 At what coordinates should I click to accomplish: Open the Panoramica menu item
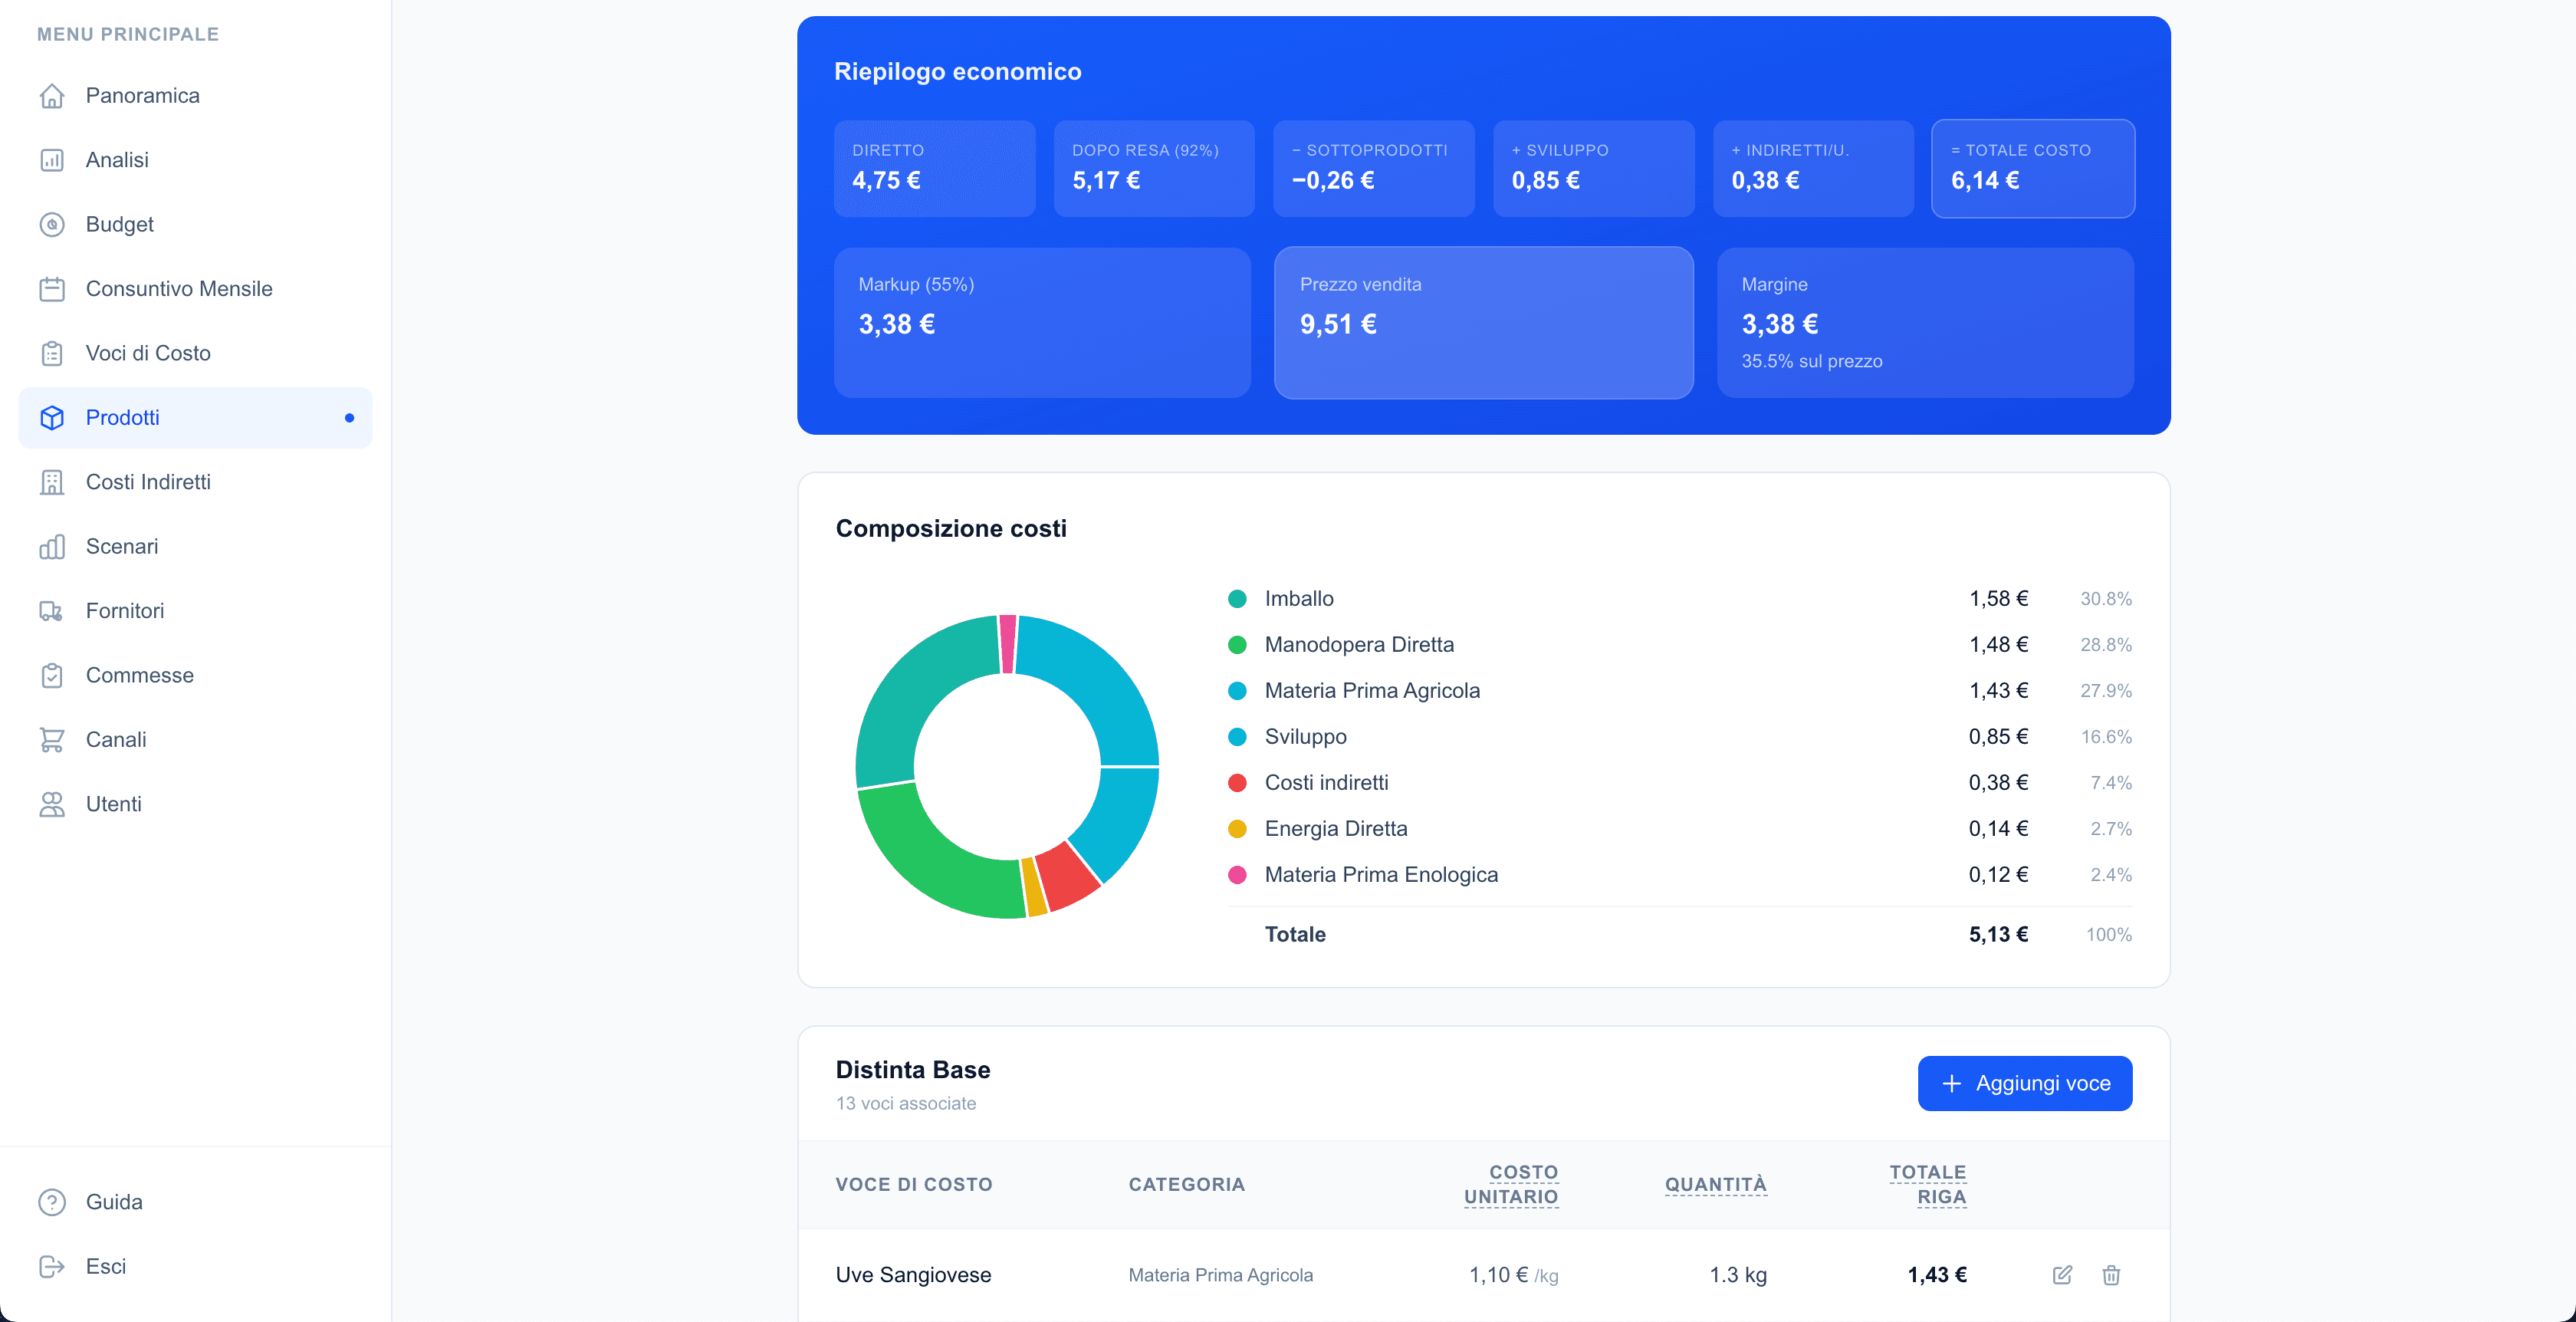(195, 96)
